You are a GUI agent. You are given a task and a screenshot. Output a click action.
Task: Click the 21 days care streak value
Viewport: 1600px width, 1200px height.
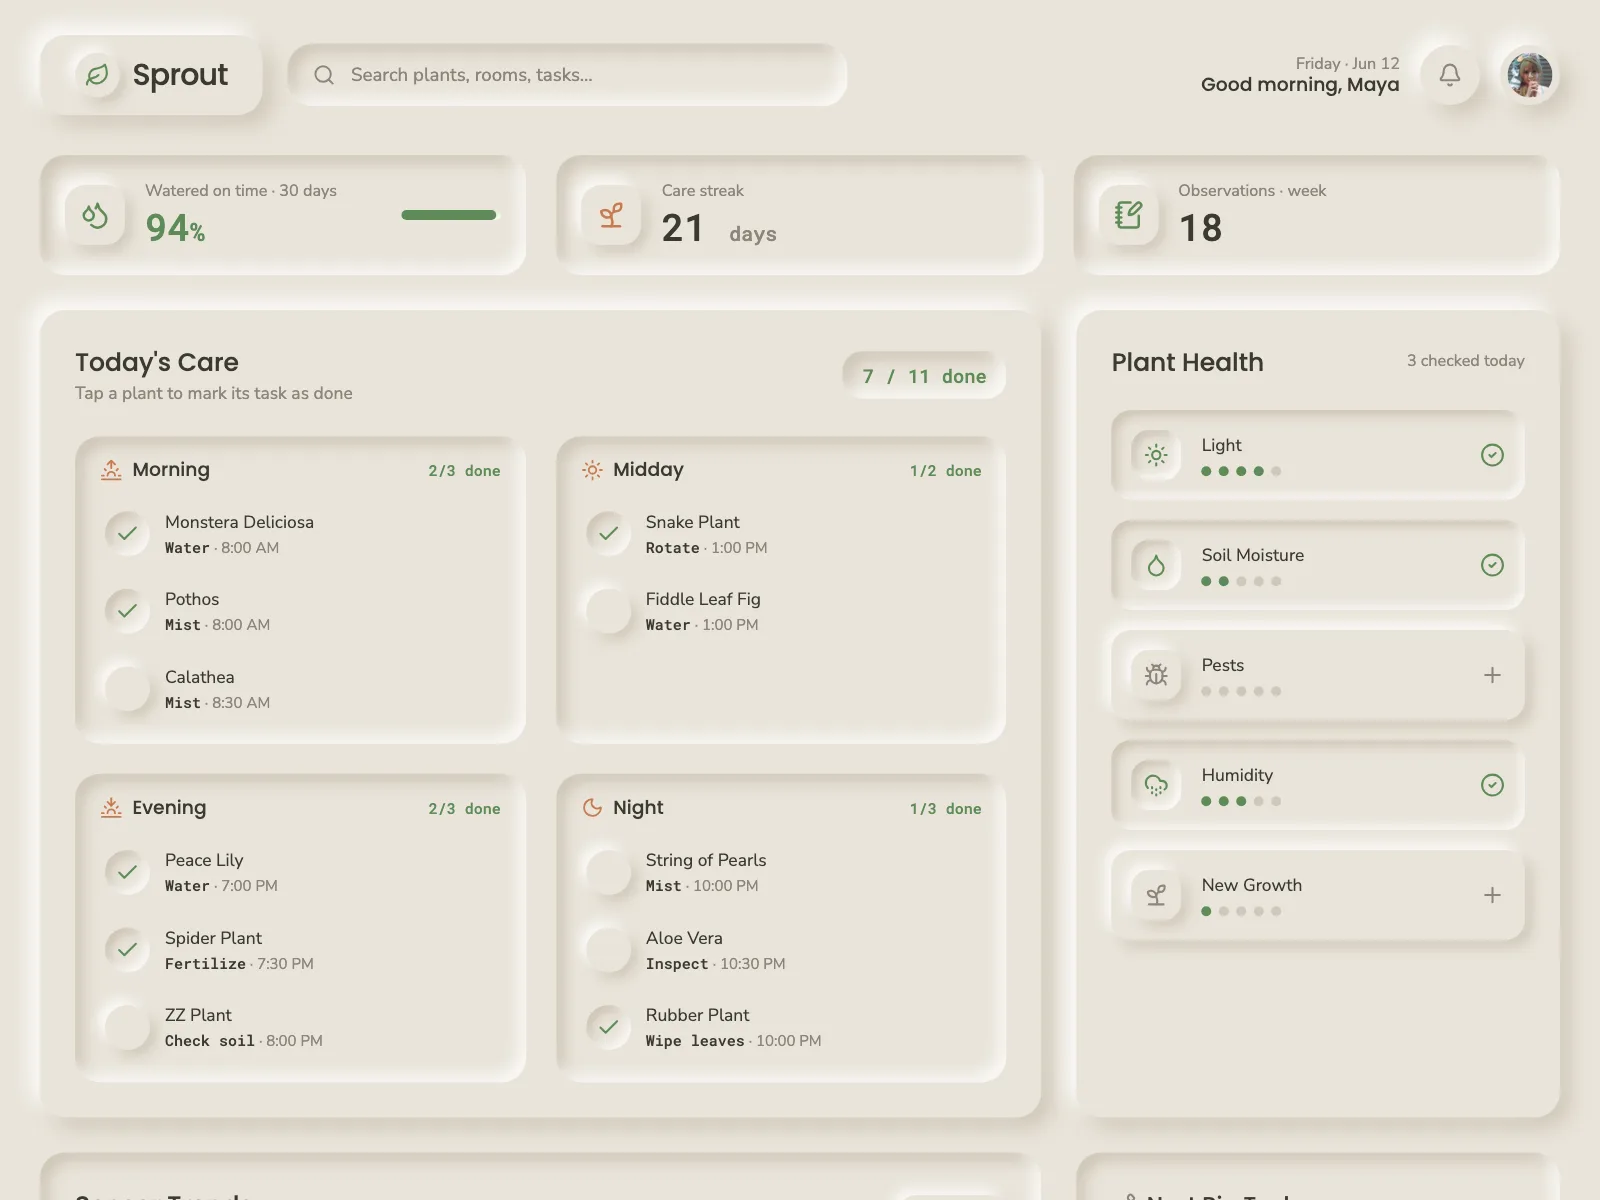pos(719,229)
